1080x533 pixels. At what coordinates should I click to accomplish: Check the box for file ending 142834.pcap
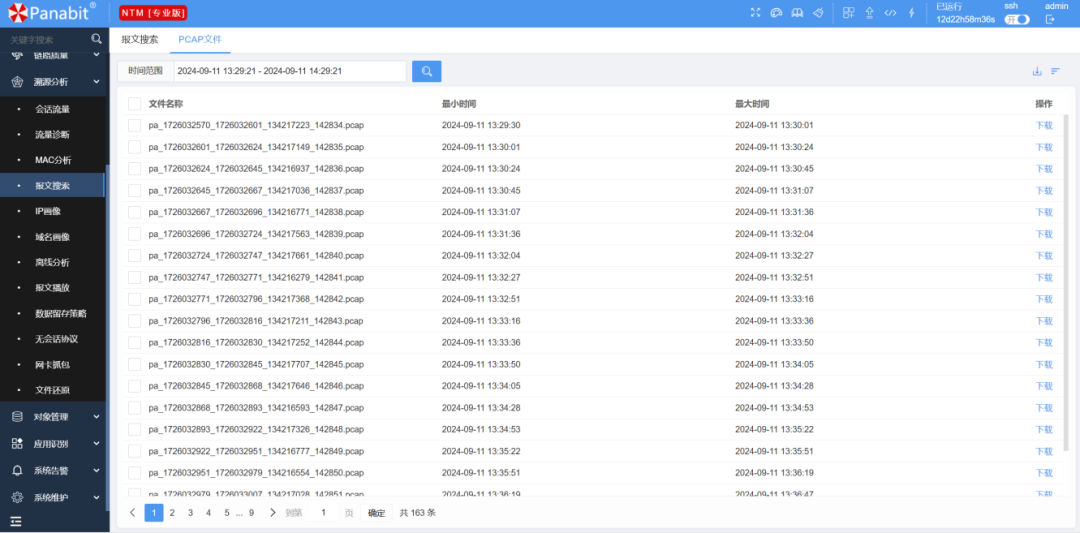(134, 125)
